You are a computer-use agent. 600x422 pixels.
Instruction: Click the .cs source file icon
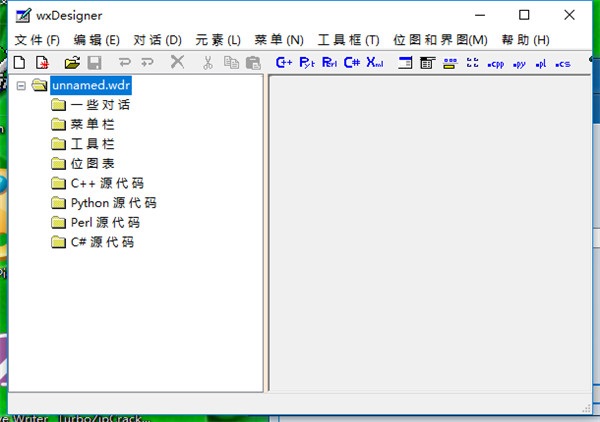(562, 64)
